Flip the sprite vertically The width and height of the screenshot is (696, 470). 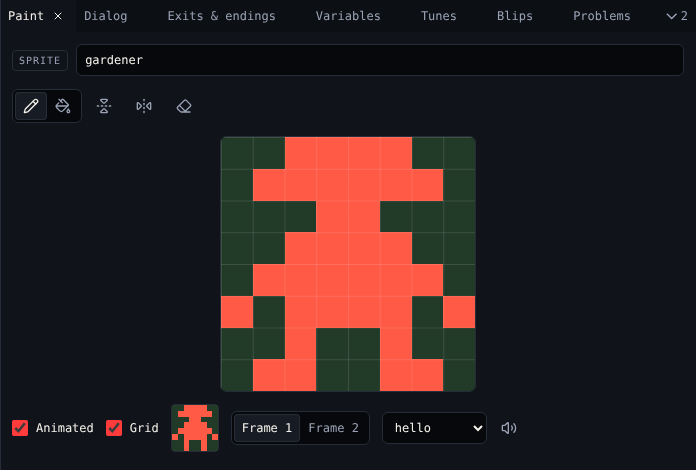[104, 106]
